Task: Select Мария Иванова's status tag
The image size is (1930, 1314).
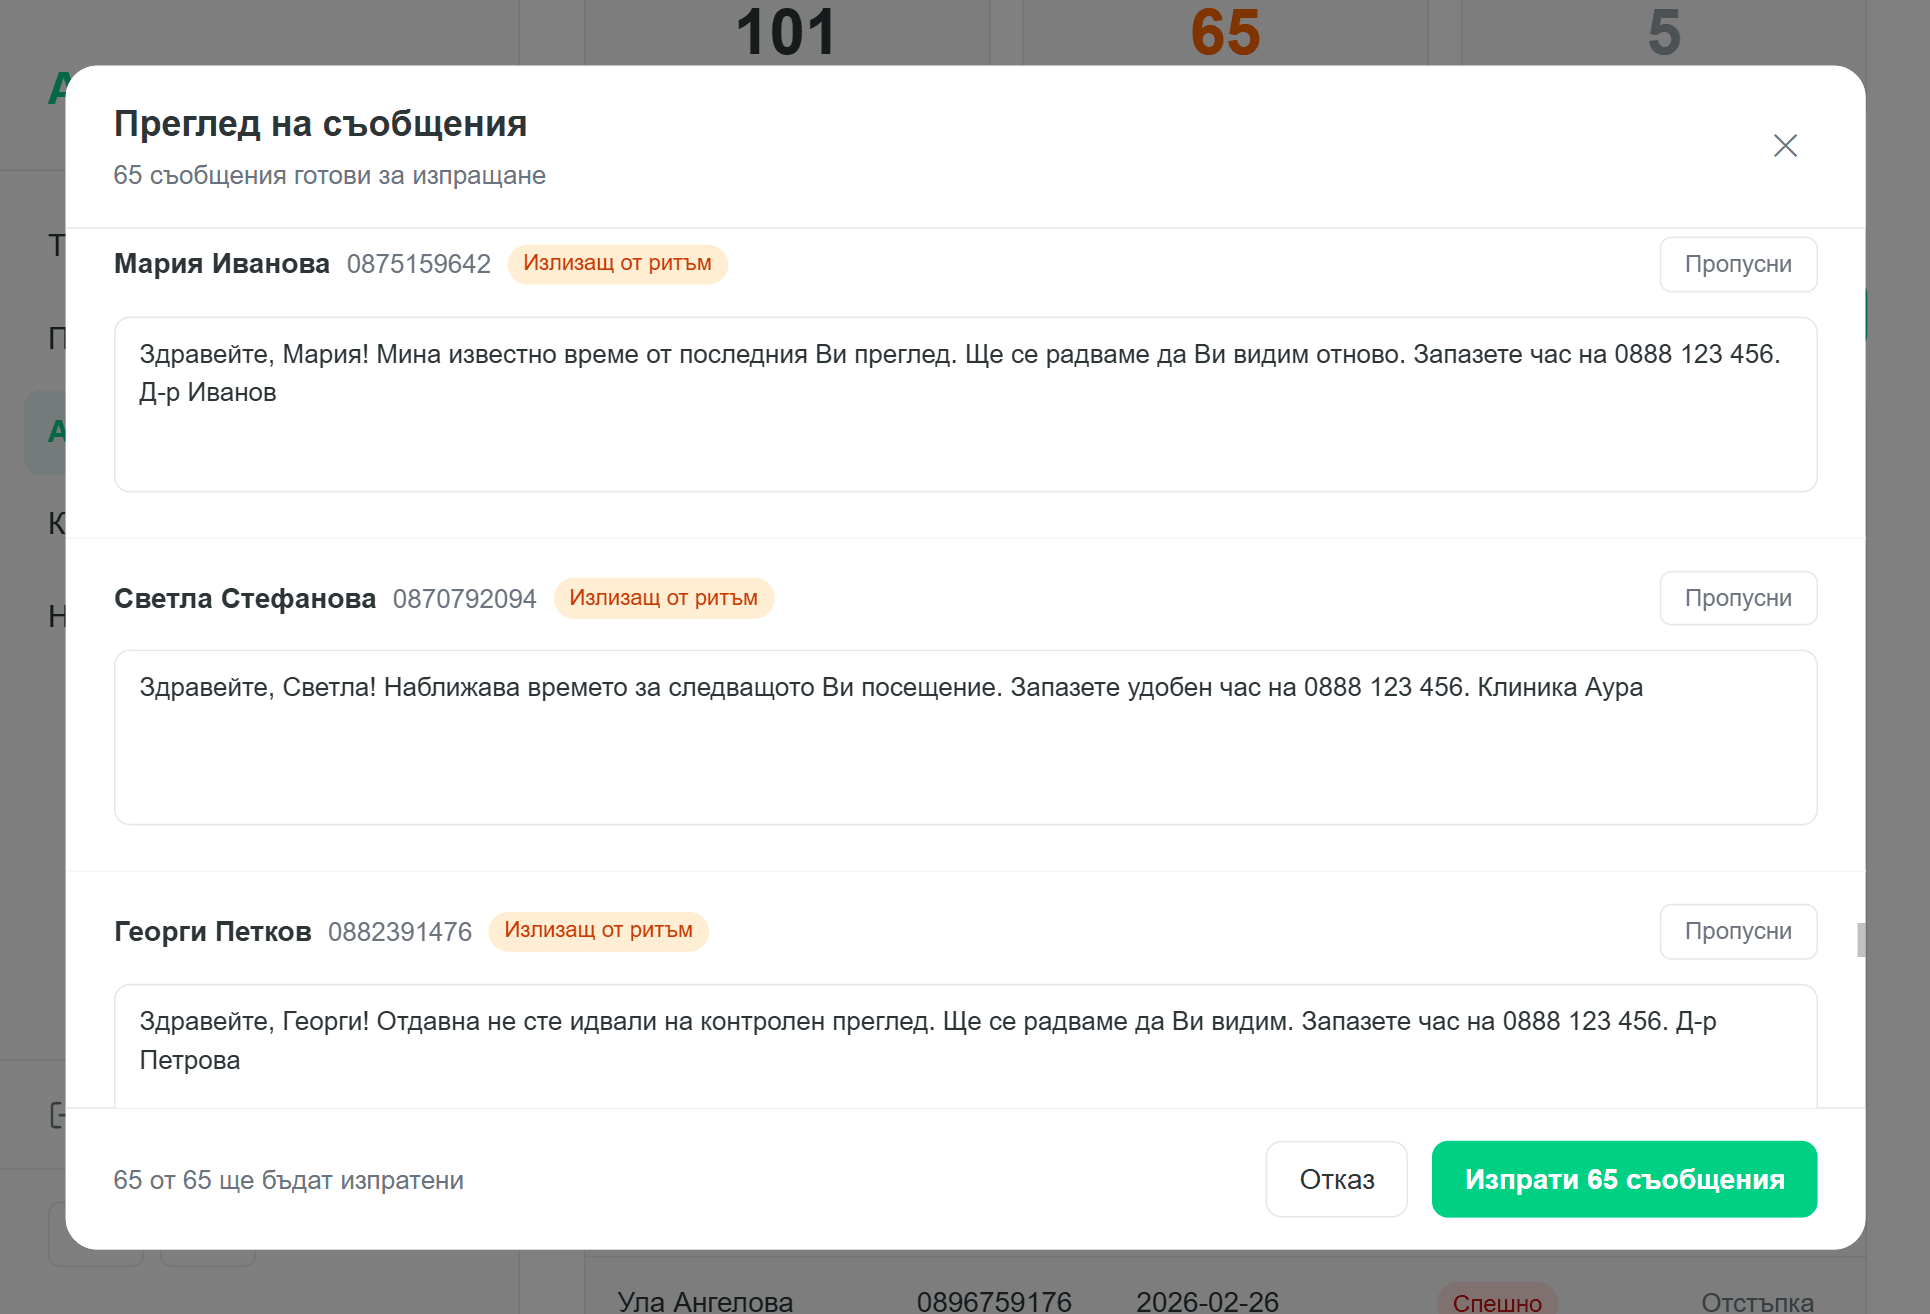Action: tap(617, 263)
